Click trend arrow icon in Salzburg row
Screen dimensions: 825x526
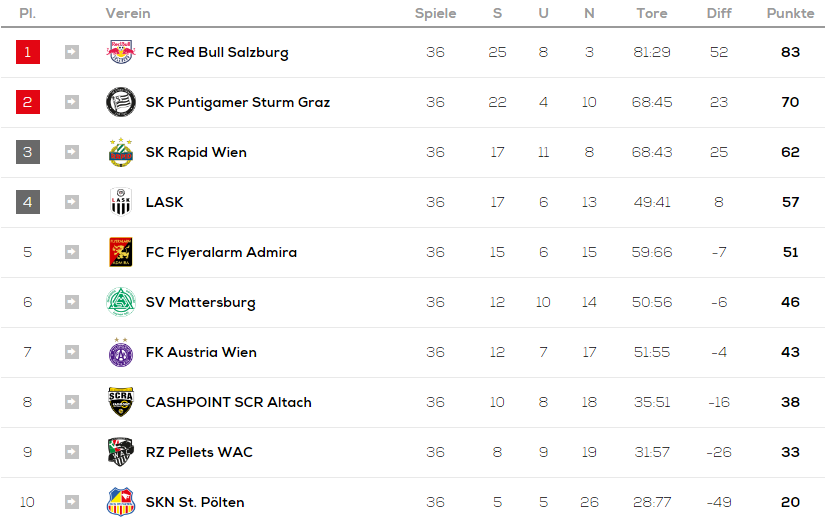pyautogui.click(x=72, y=52)
